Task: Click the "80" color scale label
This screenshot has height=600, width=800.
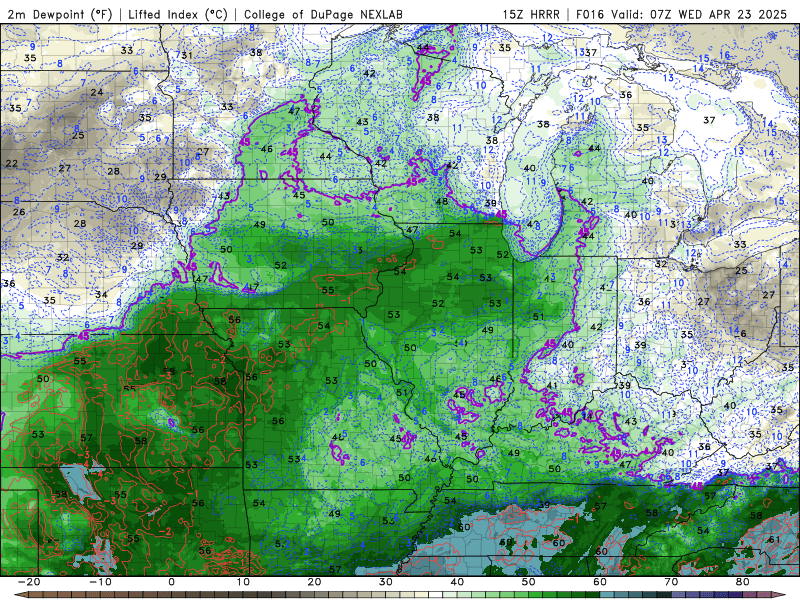Action: tap(743, 582)
